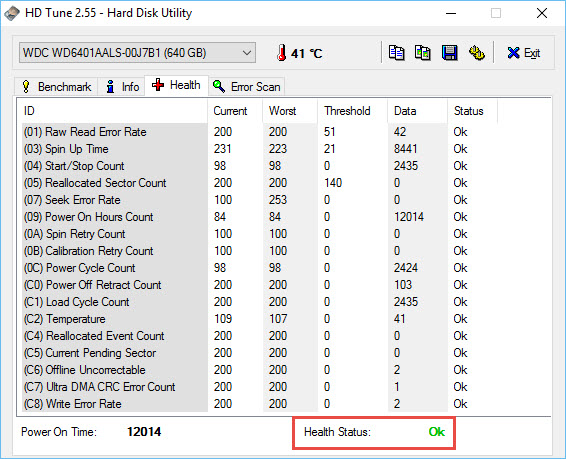The height and width of the screenshot is (459, 566).
Task: Switch to the Info tab
Action: (x=122, y=87)
